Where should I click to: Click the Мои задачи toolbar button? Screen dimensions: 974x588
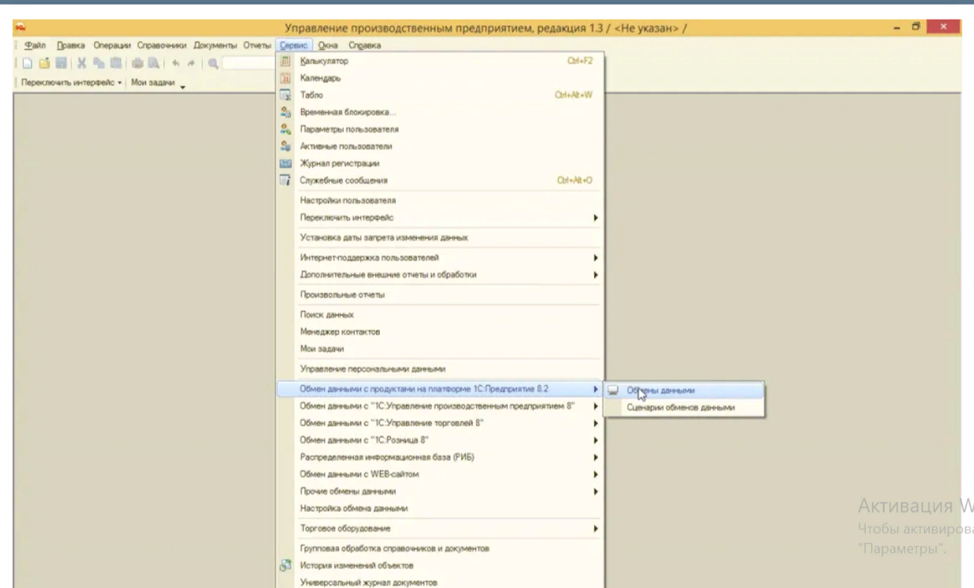pyautogui.click(x=153, y=83)
